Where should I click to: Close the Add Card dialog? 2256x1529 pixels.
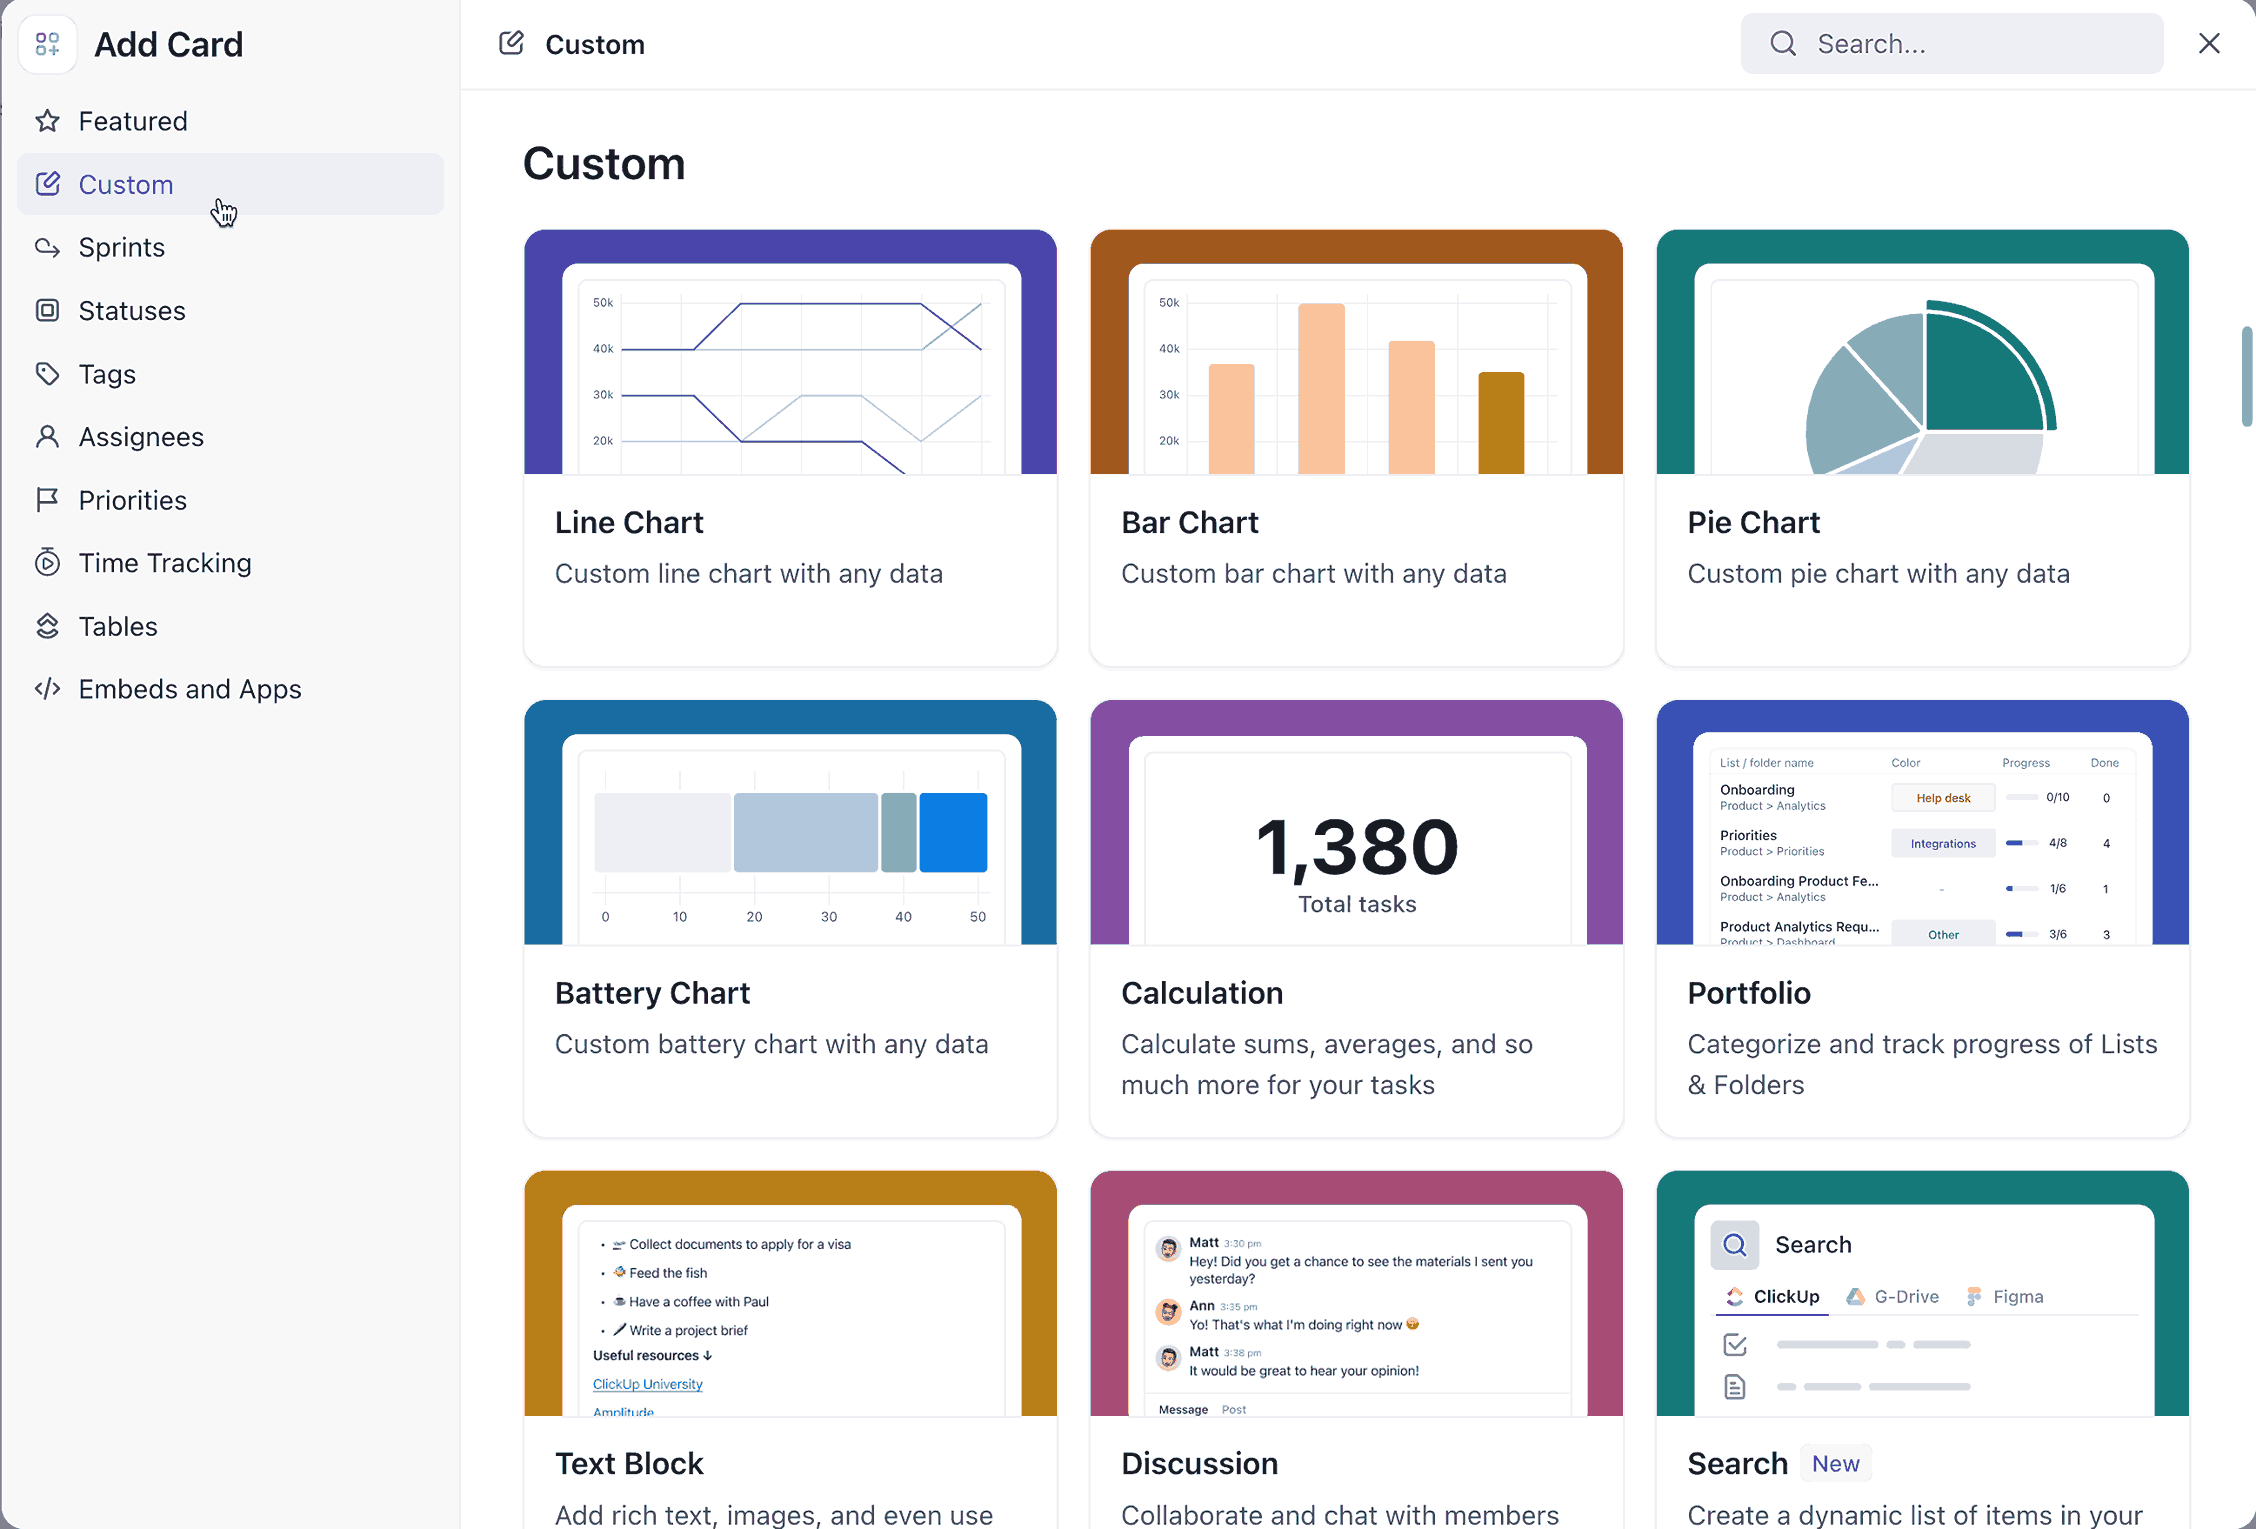click(2209, 44)
